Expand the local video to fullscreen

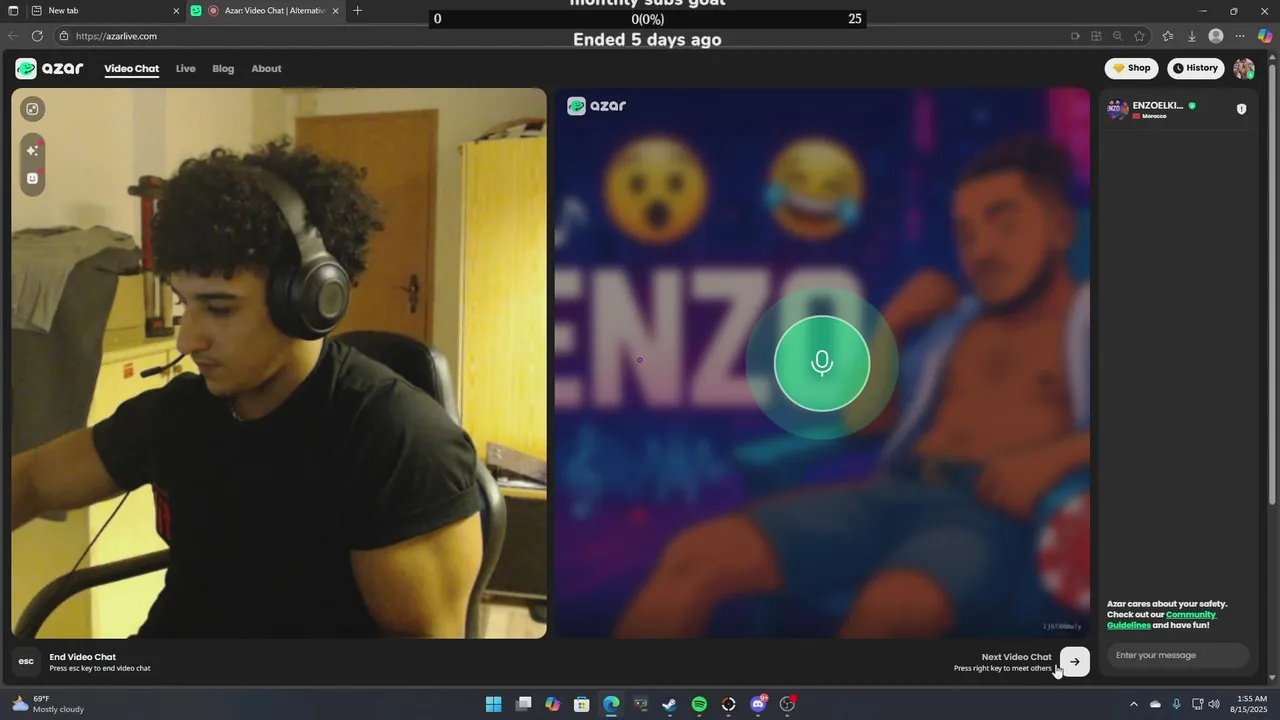coord(32,109)
